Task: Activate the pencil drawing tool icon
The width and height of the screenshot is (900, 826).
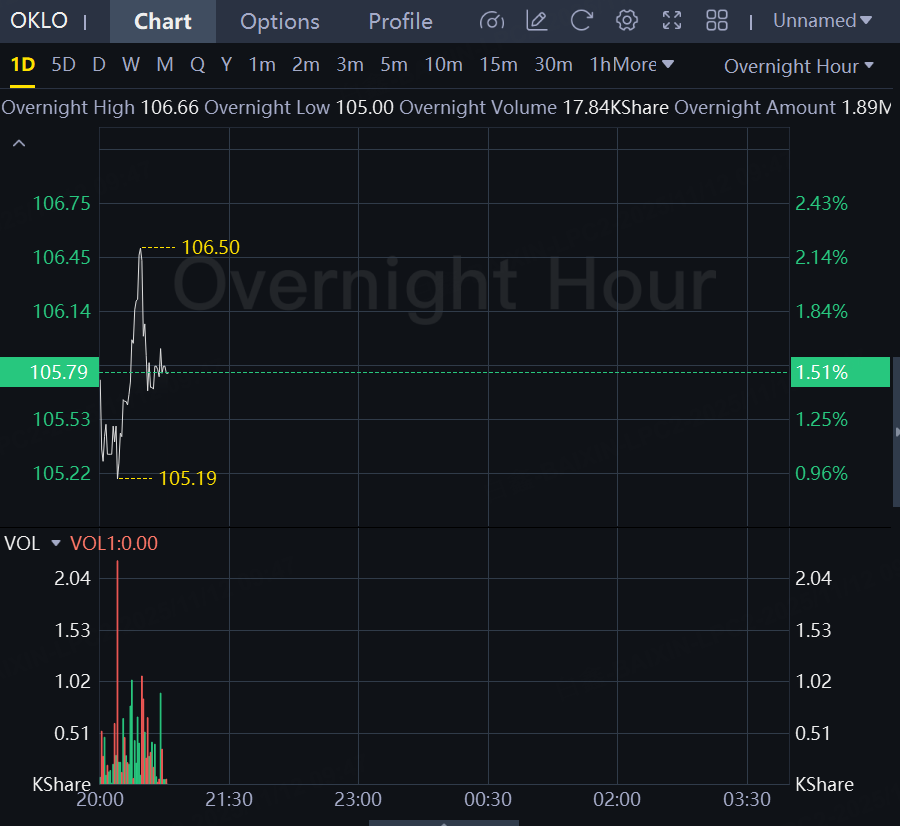Action: point(537,21)
